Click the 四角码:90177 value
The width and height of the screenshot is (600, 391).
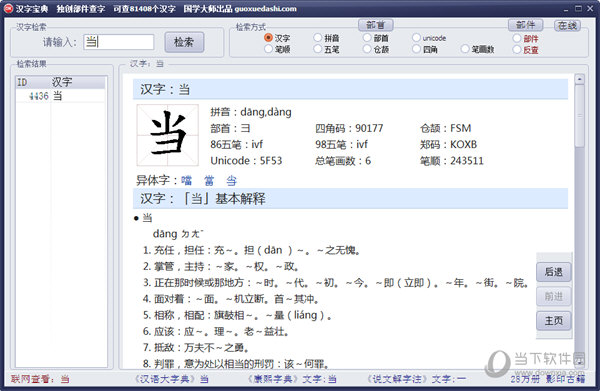tap(349, 128)
